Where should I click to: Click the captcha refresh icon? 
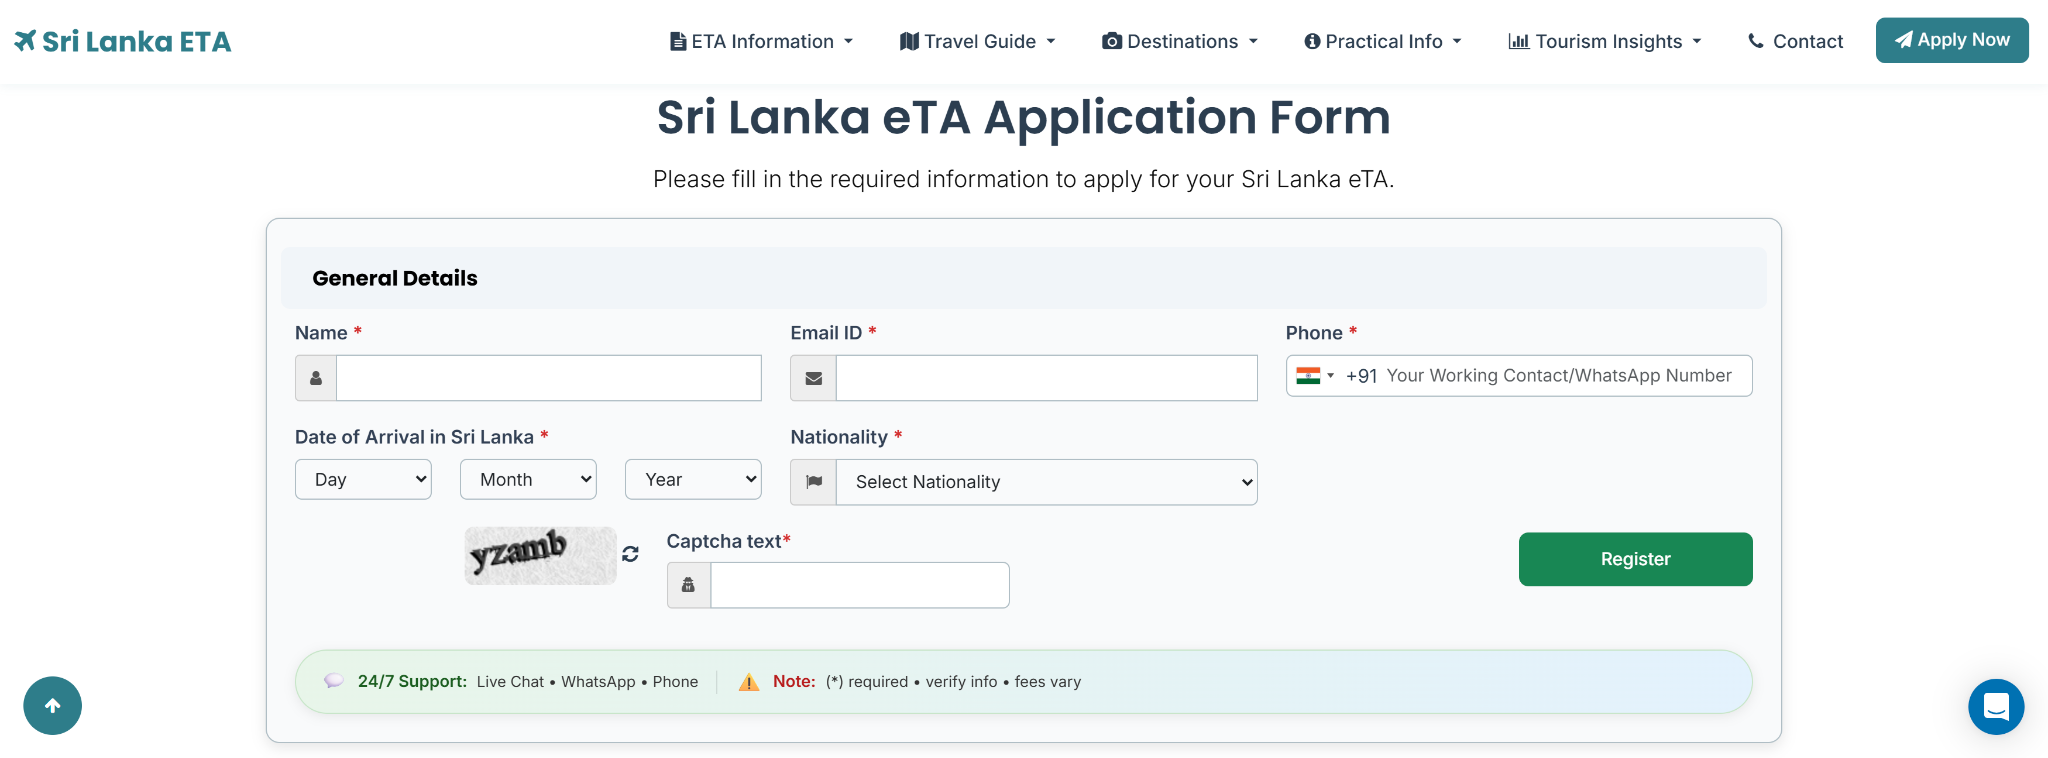pos(630,554)
